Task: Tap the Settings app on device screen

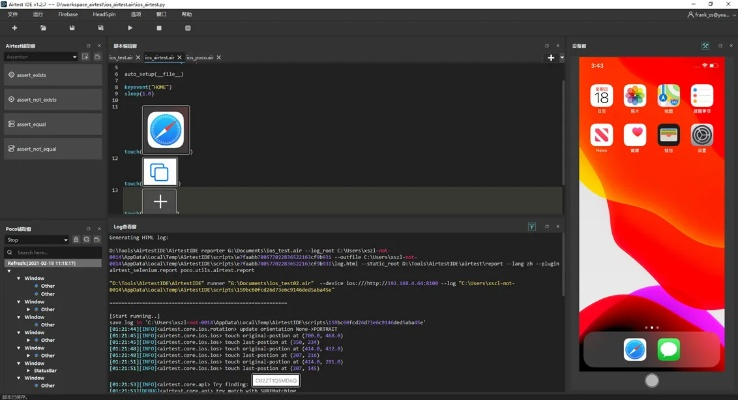Action: click(701, 134)
